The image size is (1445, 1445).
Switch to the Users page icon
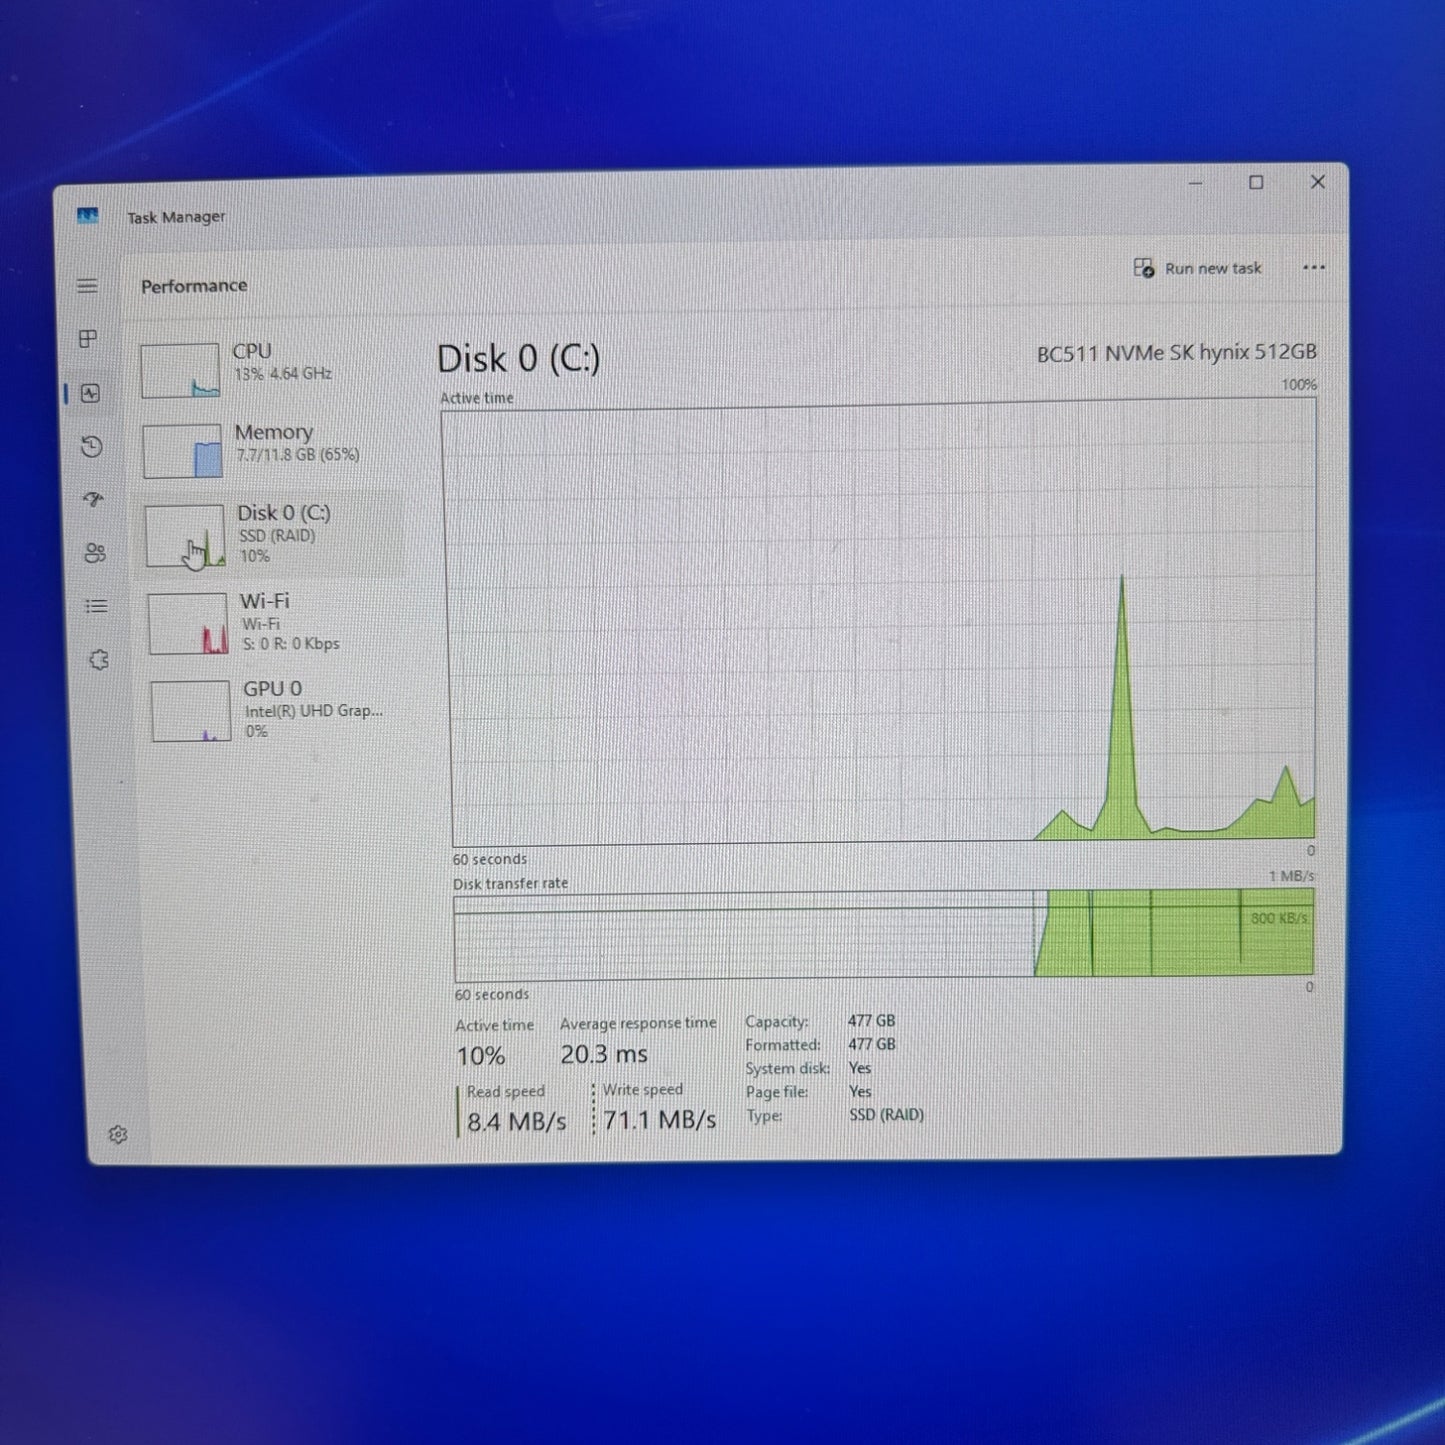(x=95, y=553)
